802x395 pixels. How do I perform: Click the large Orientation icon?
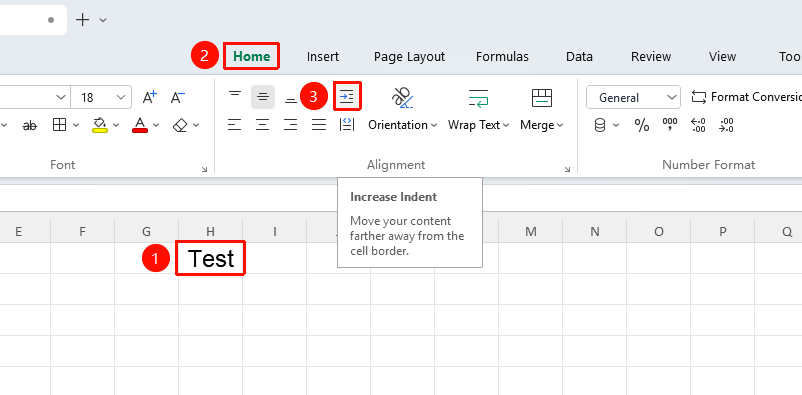(402, 97)
